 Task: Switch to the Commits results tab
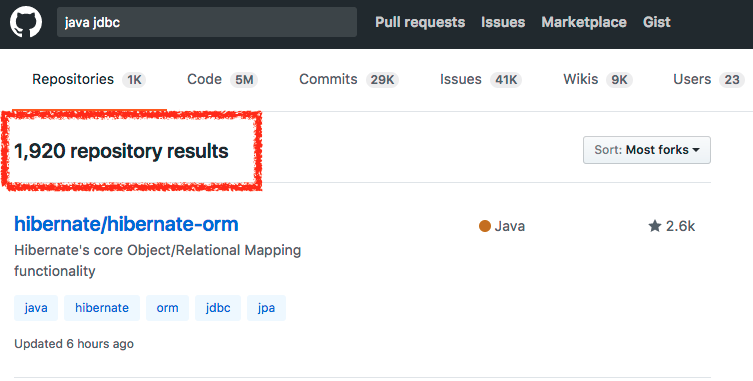(x=349, y=79)
